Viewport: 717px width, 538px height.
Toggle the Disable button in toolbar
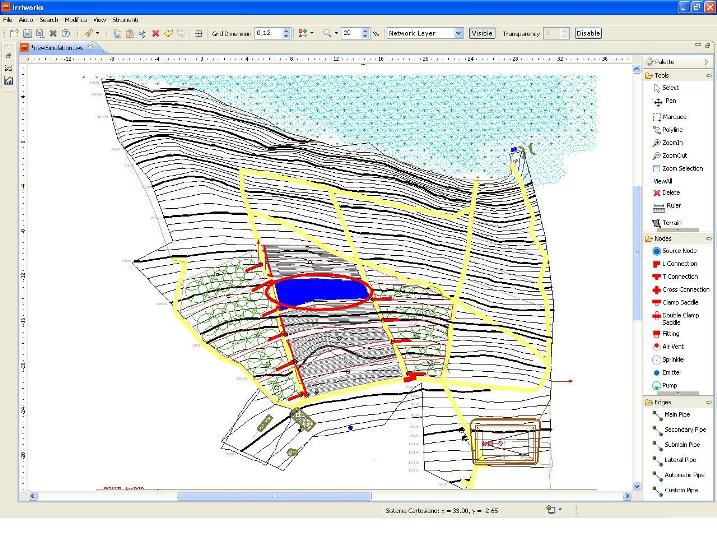tap(588, 33)
